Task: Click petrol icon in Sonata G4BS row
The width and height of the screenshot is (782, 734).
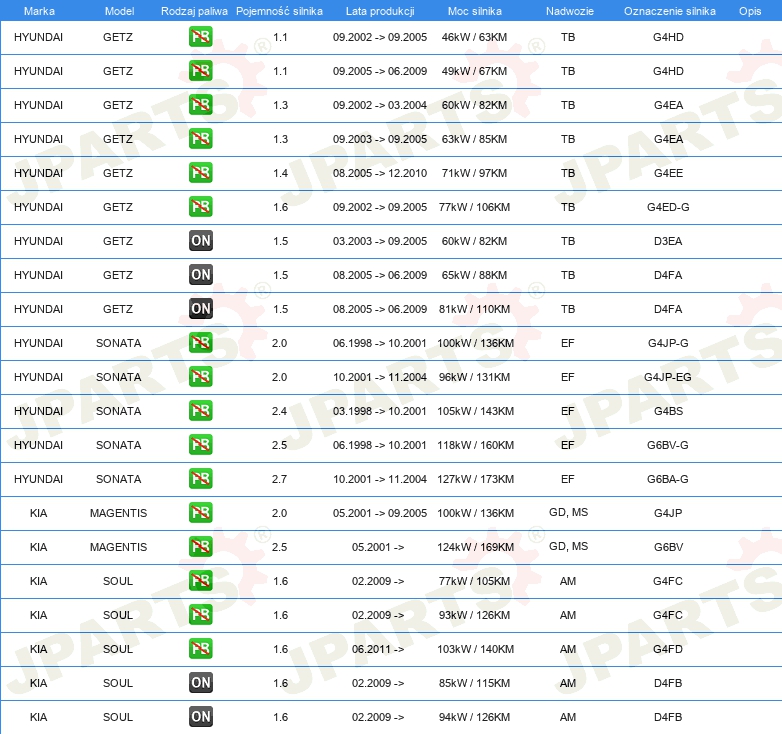Action: tap(200, 410)
